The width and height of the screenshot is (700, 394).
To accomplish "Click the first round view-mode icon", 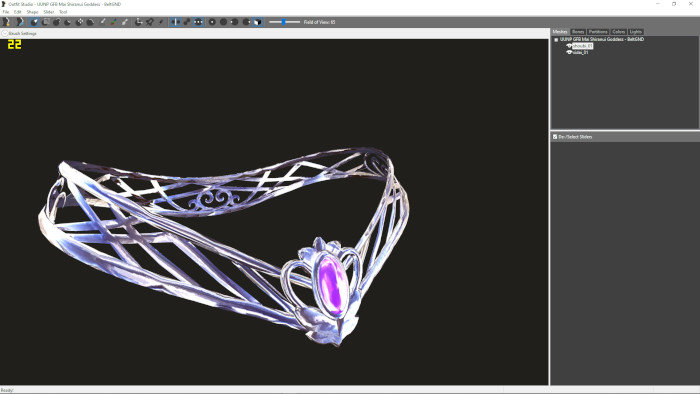I will pos(212,22).
